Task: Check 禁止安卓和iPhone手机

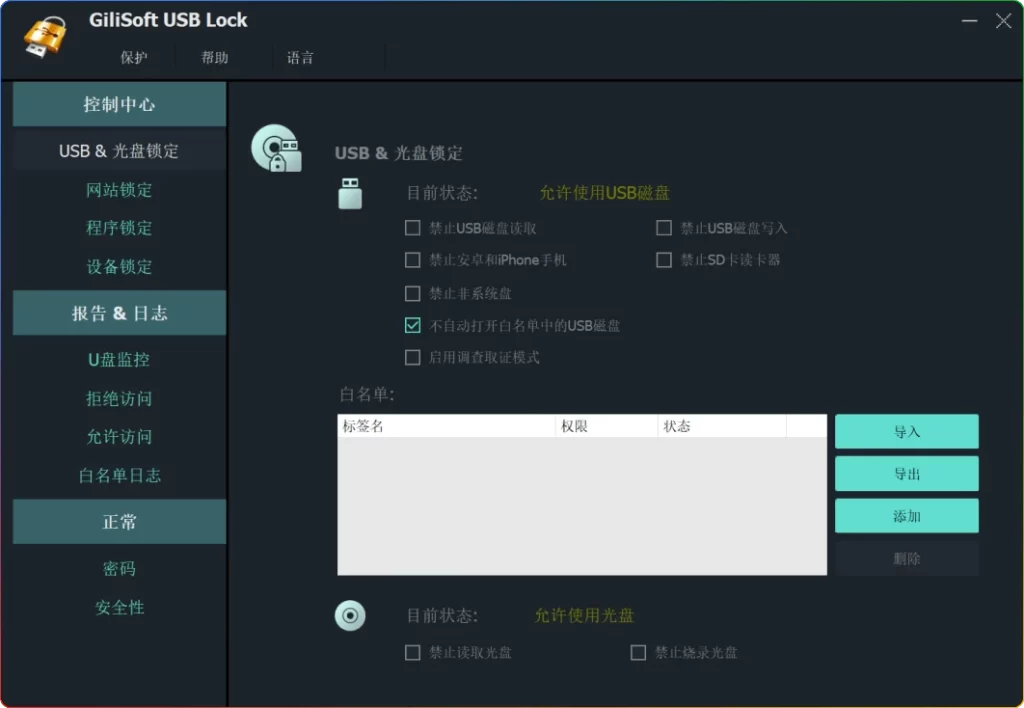Action: [x=412, y=259]
